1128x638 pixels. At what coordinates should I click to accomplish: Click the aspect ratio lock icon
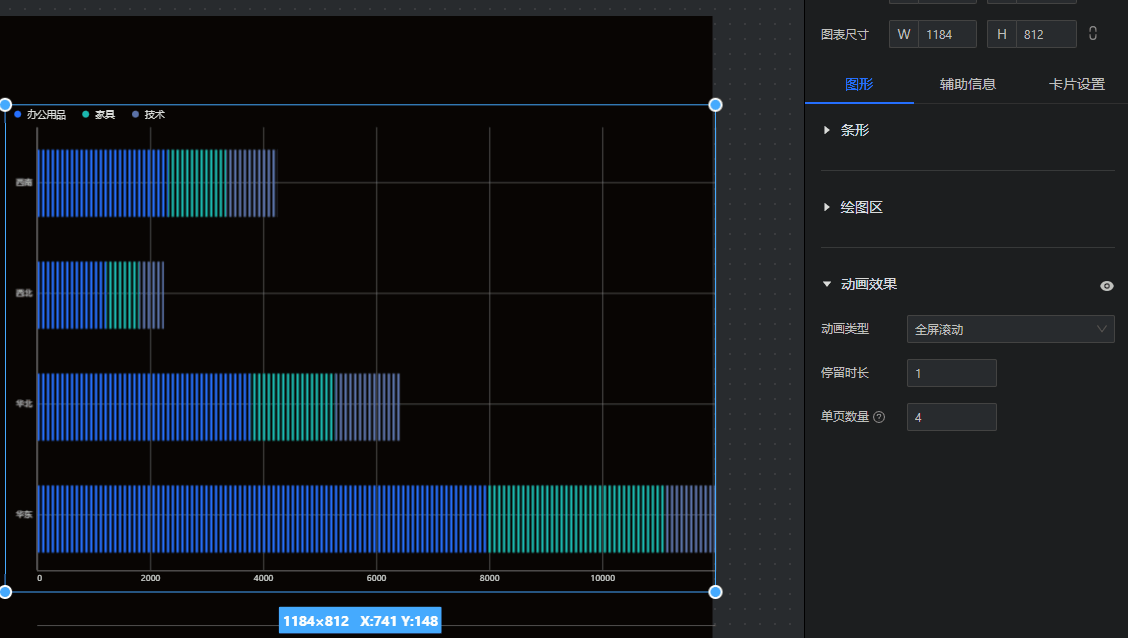(x=1093, y=34)
